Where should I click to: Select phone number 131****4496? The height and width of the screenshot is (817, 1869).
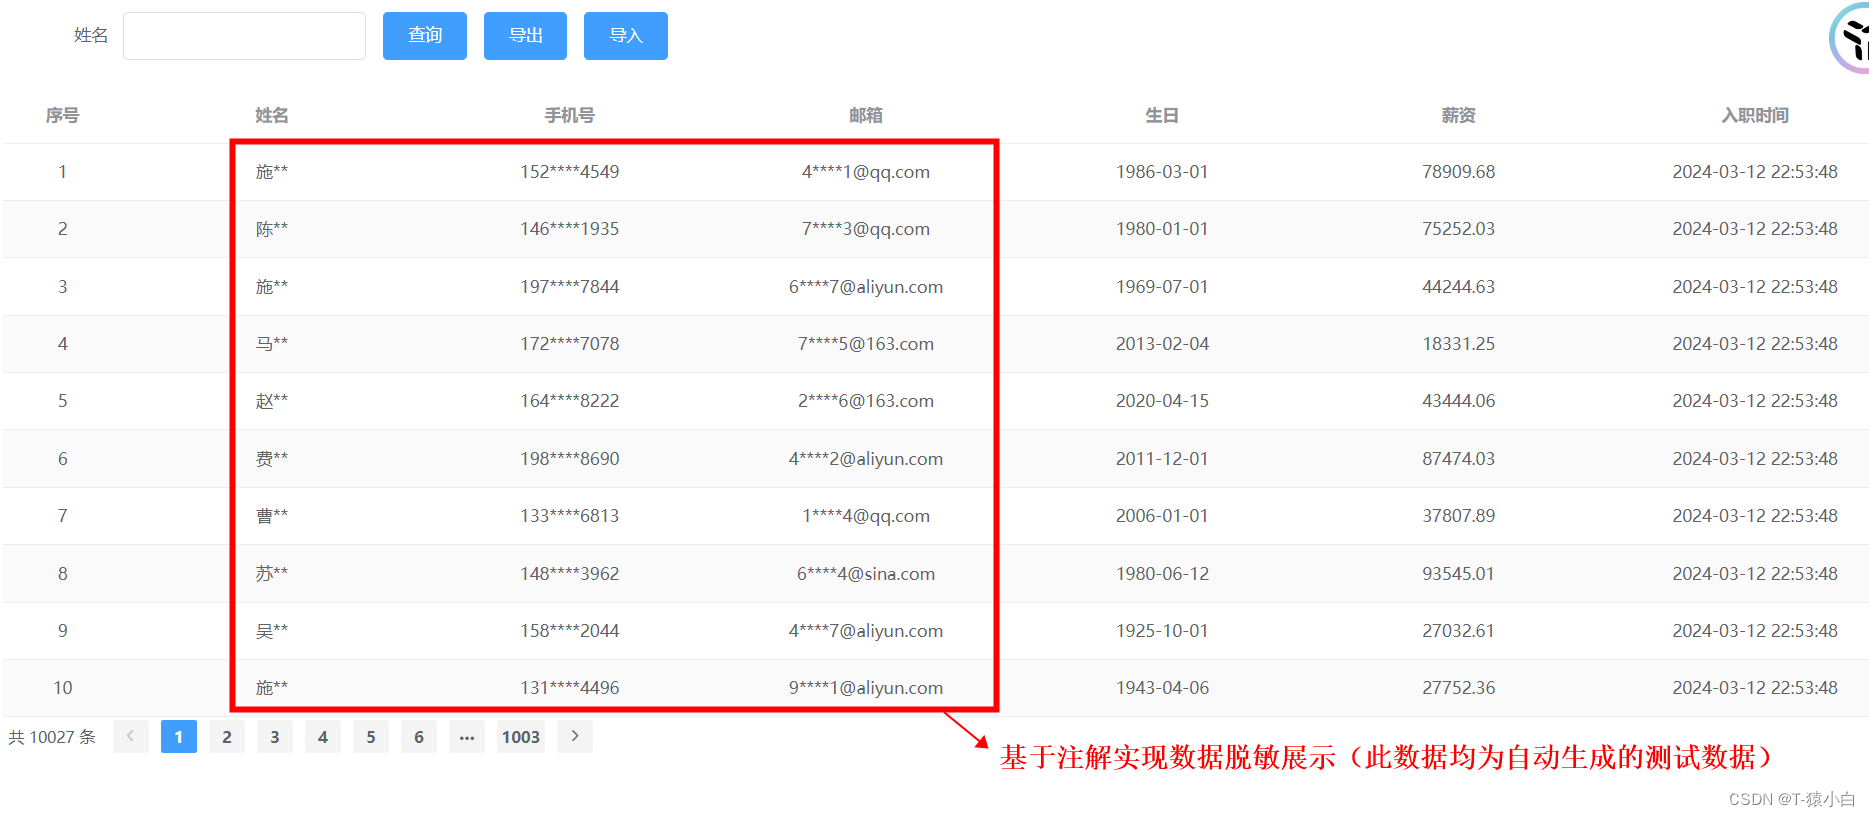pos(570,688)
